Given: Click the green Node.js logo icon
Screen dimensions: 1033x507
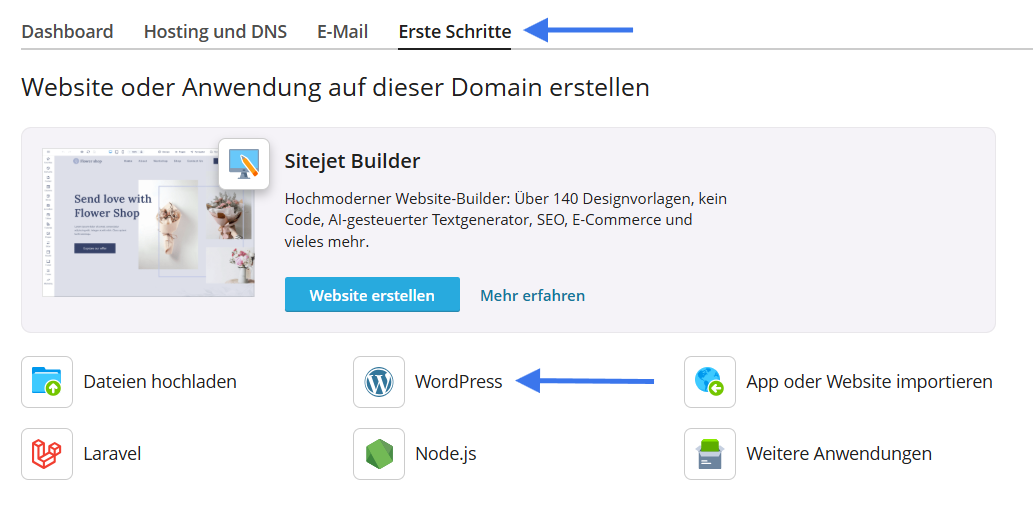Looking at the screenshot, I should click(379, 454).
